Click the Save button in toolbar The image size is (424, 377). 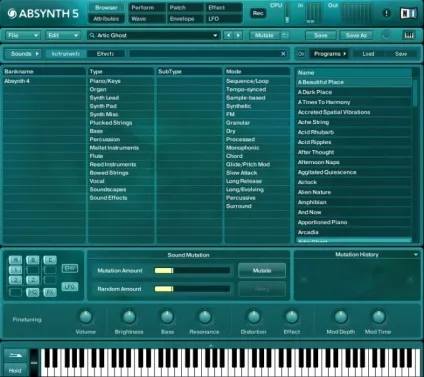[x=320, y=35]
